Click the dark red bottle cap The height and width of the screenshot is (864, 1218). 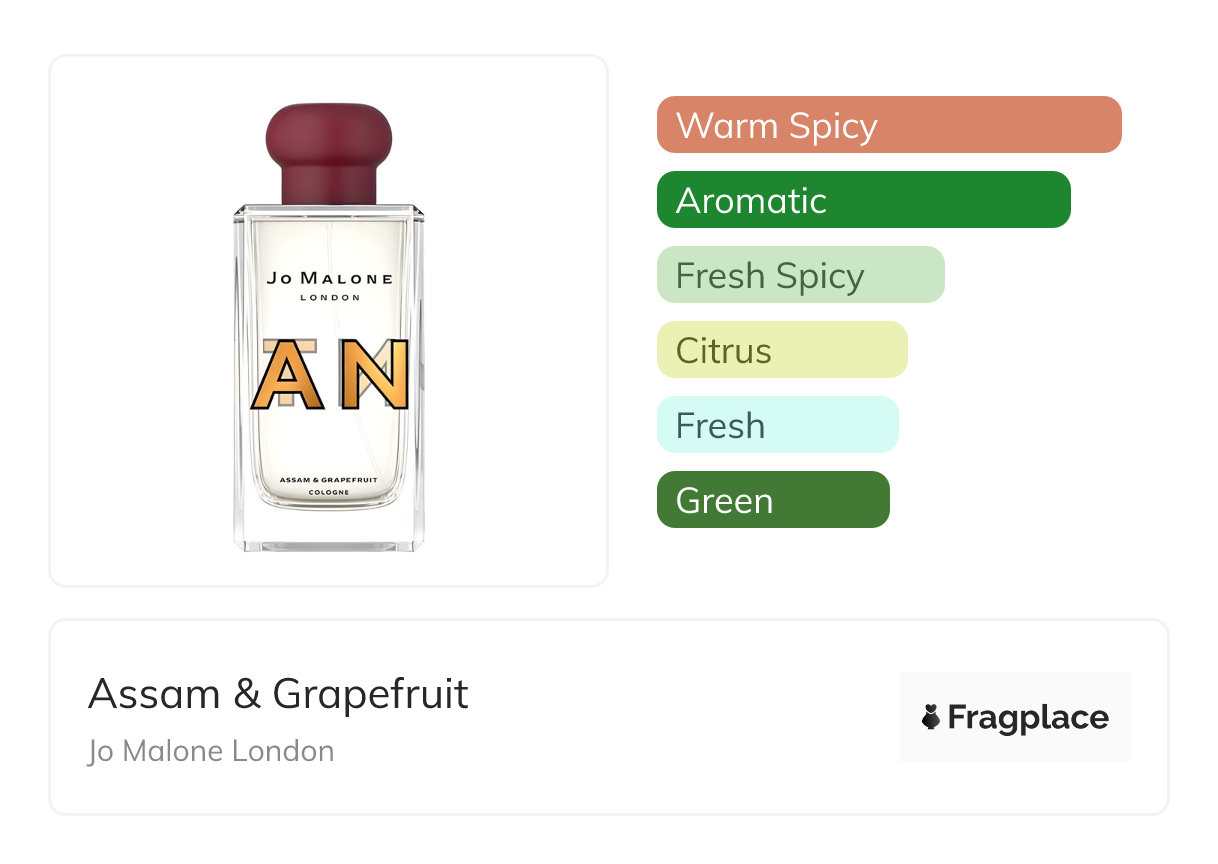(x=328, y=153)
